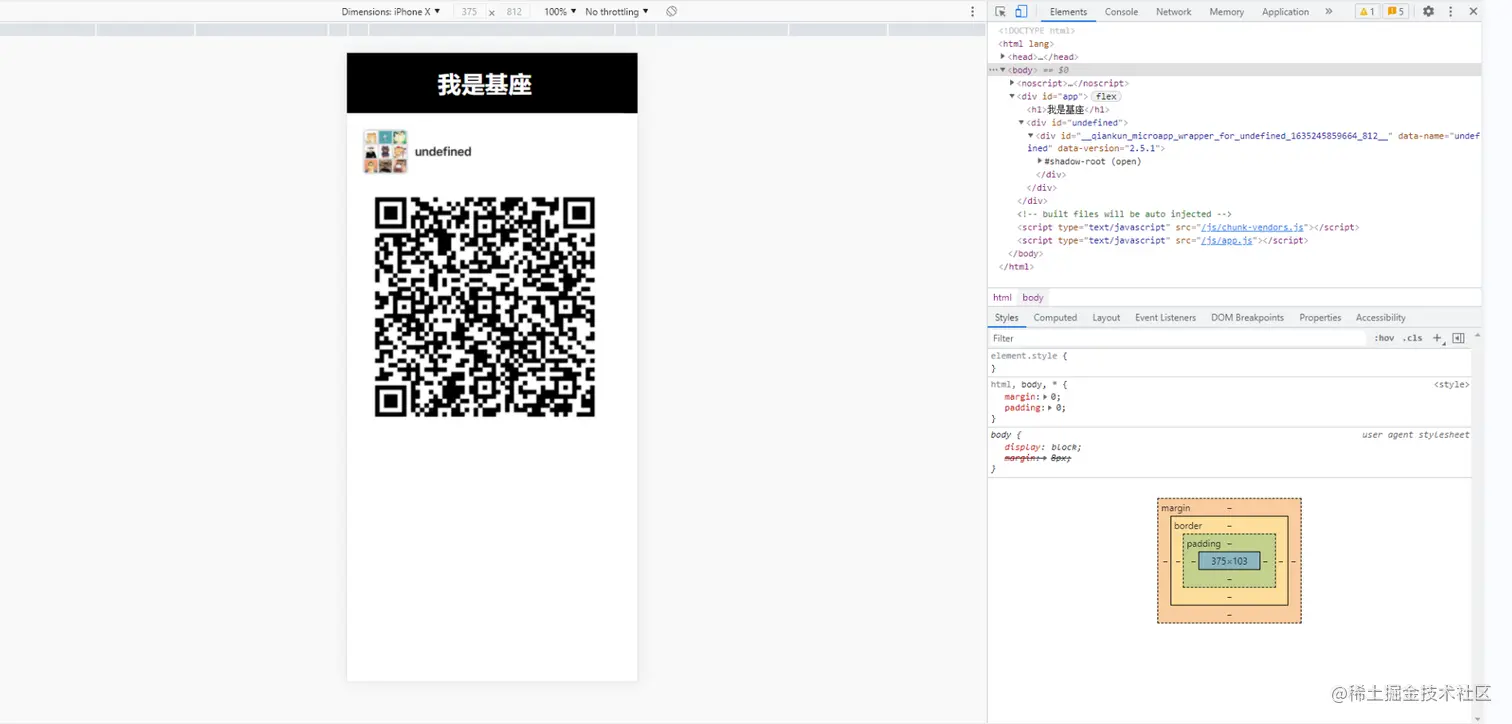The width and height of the screenshot is (1512, 724).
Task: Close the DevTools panel
Action: point(1473,12)
